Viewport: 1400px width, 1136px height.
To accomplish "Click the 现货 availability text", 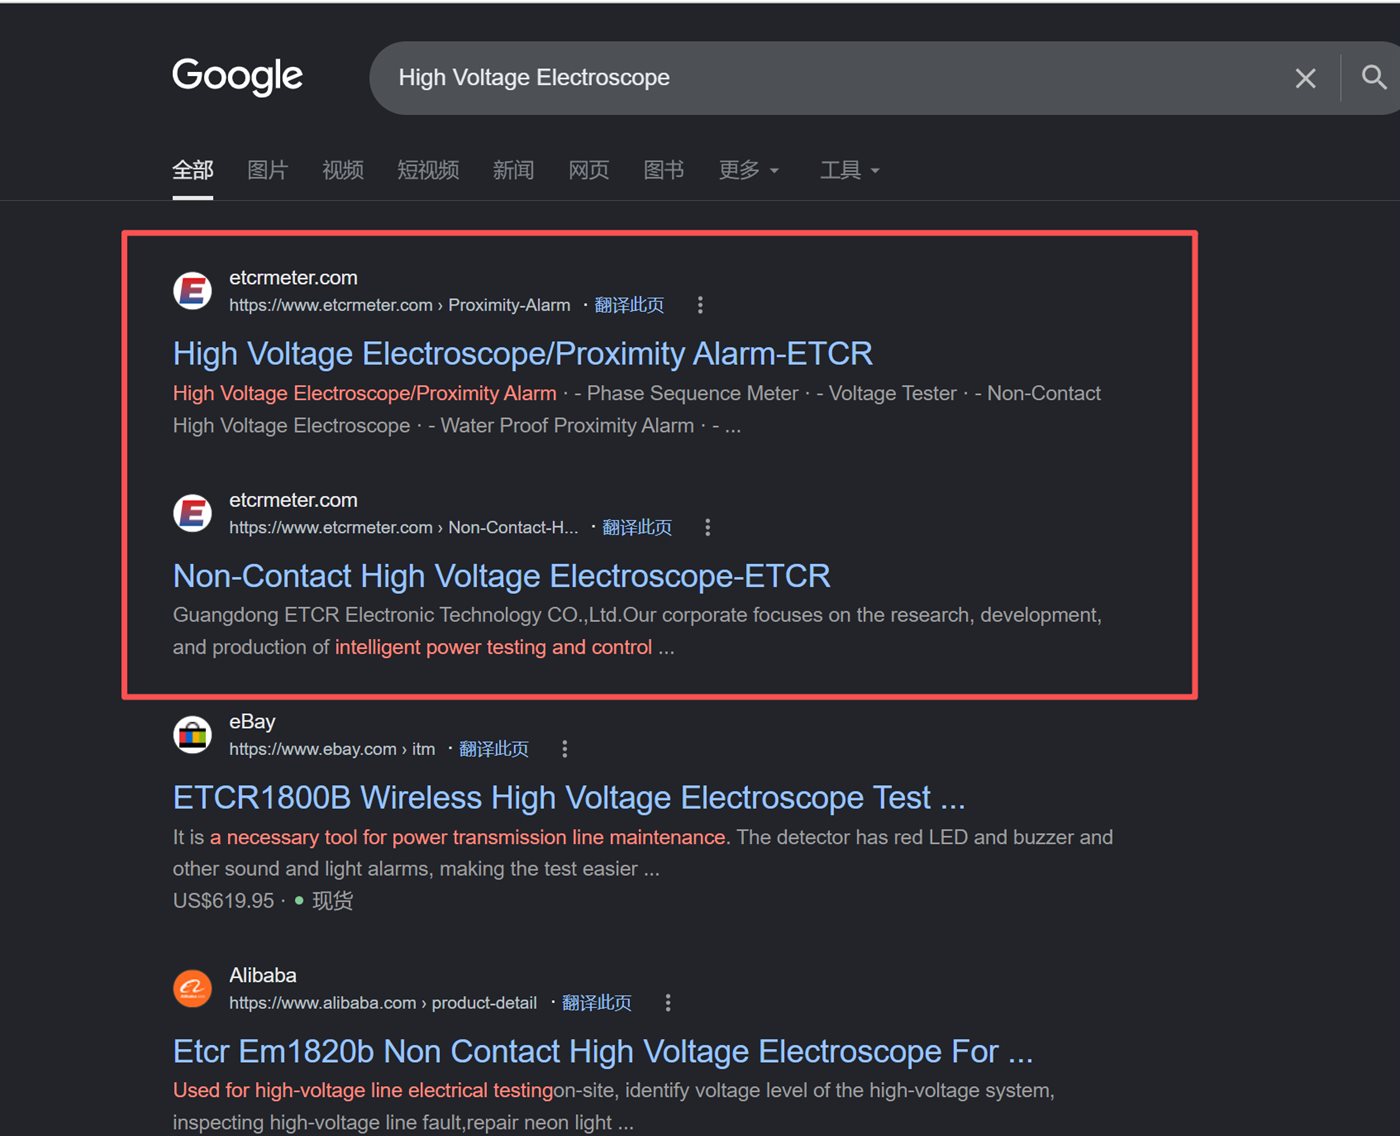I will point(332,901).
